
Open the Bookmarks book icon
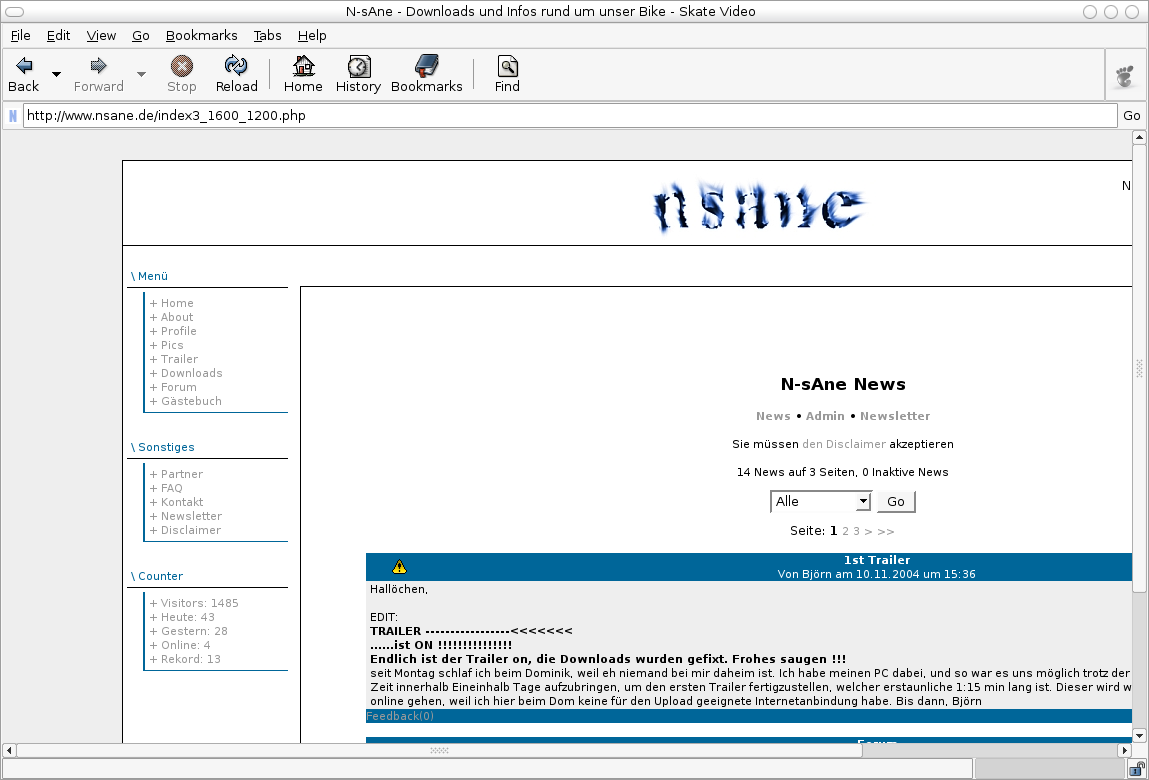point(426,66)
